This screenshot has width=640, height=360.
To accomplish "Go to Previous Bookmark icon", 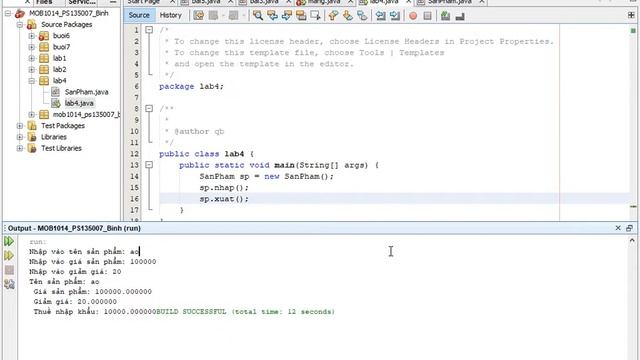I will pos(333,16).
